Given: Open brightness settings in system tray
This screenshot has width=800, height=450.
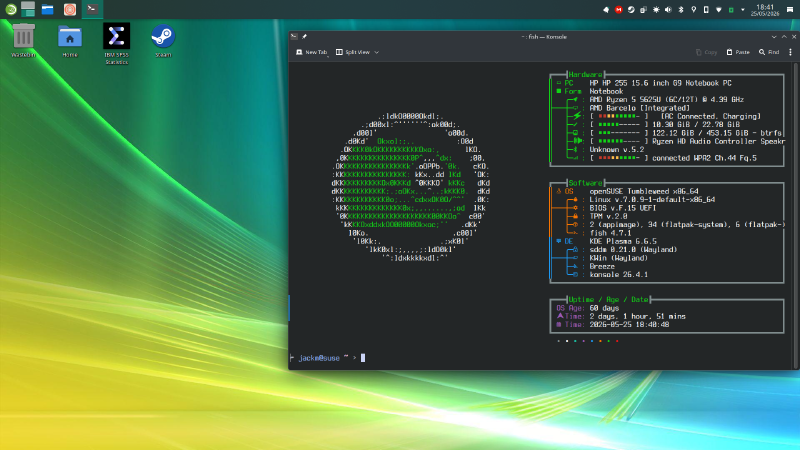Looking at the screenshot, I should pyautogui.click(x=656, y=10).
